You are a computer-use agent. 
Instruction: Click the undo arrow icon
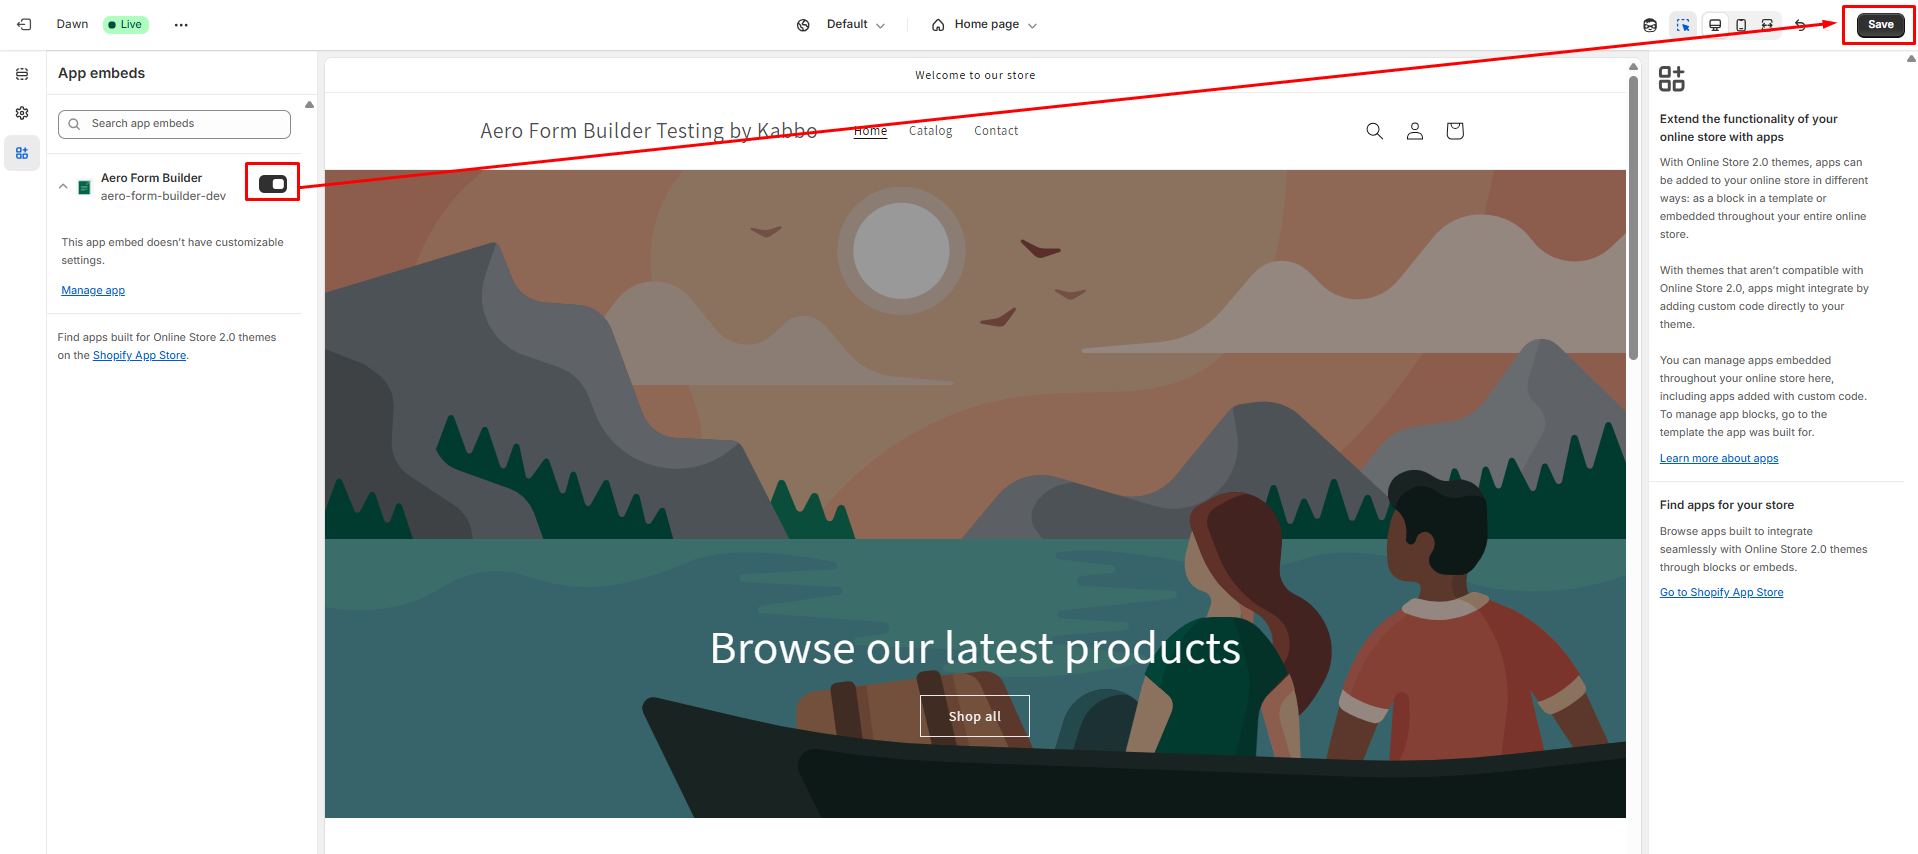1800,25
